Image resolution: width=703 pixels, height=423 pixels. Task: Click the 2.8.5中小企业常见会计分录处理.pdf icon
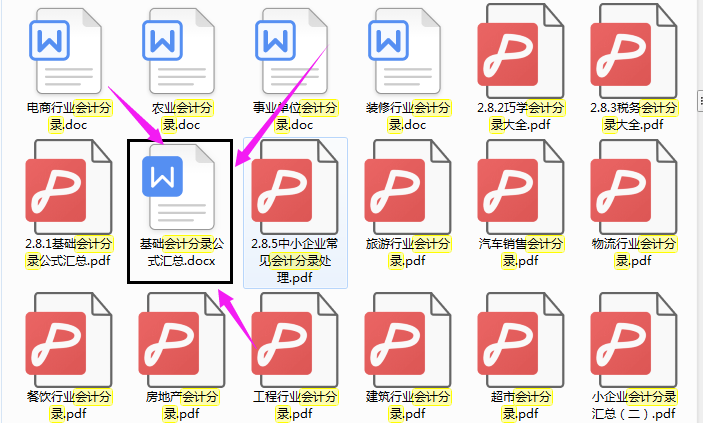(295, 187)
